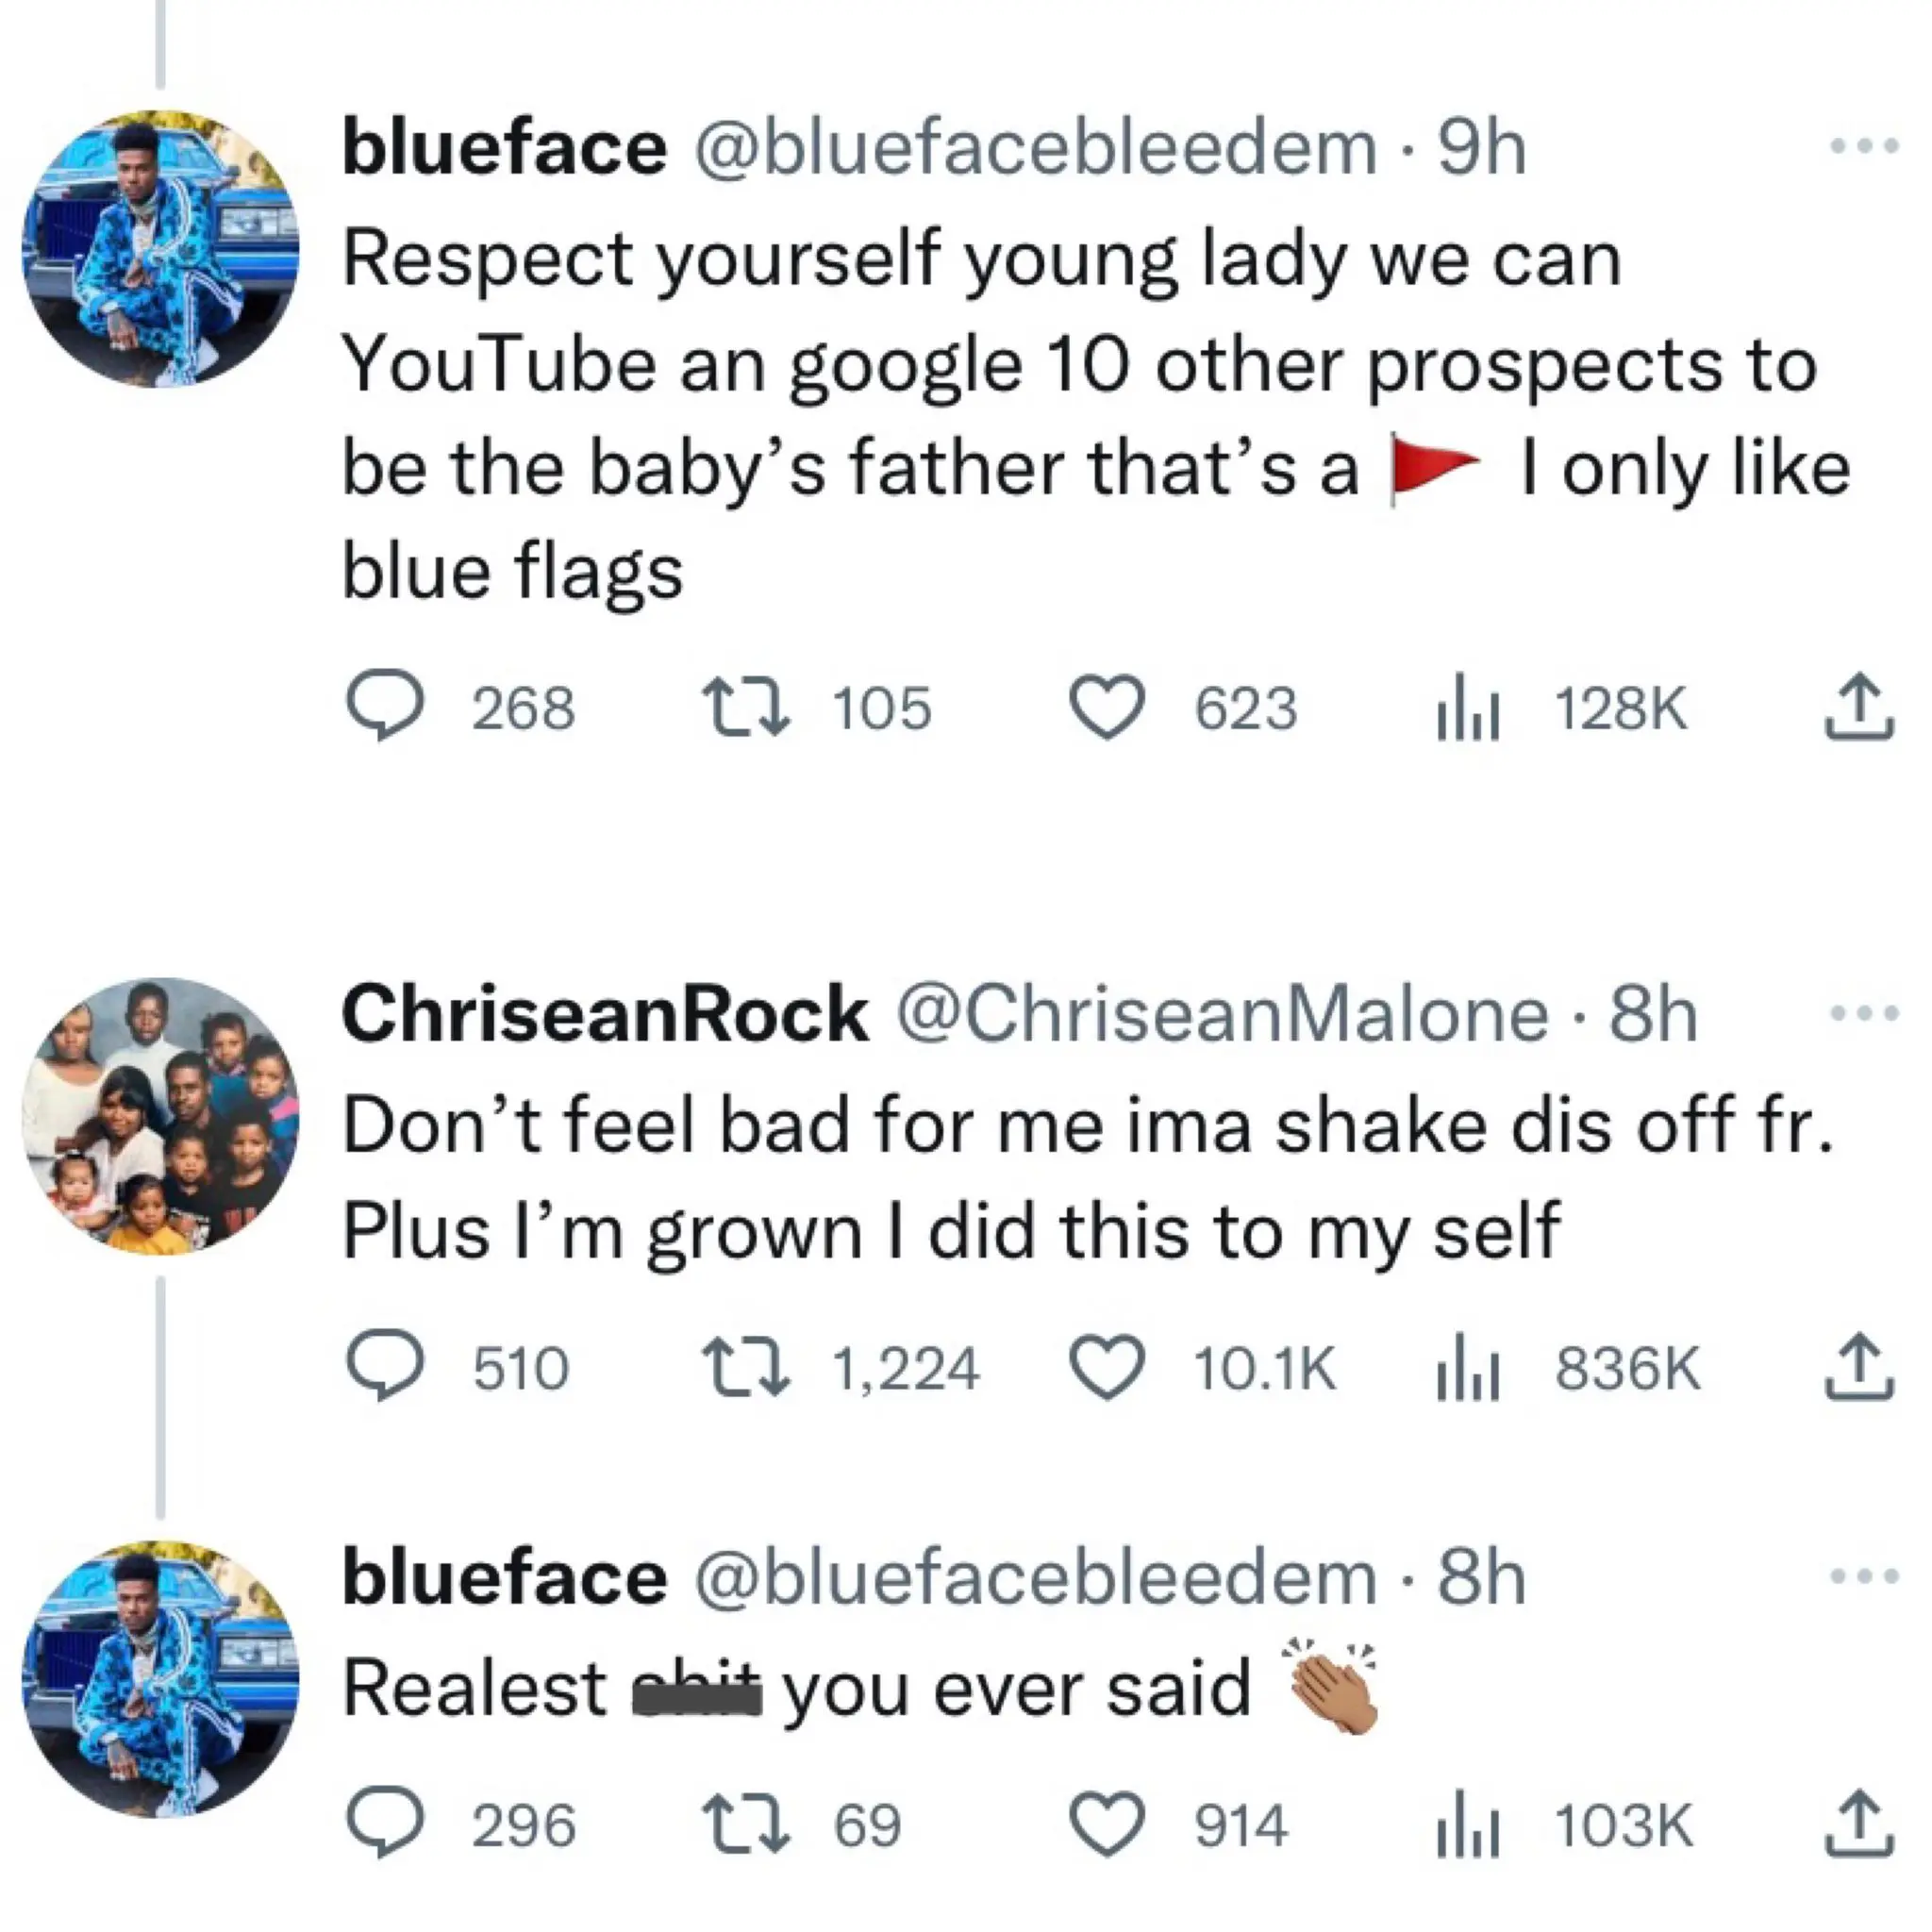Like ChriseanRock's tweet with 10.1K likes

1107,1367
